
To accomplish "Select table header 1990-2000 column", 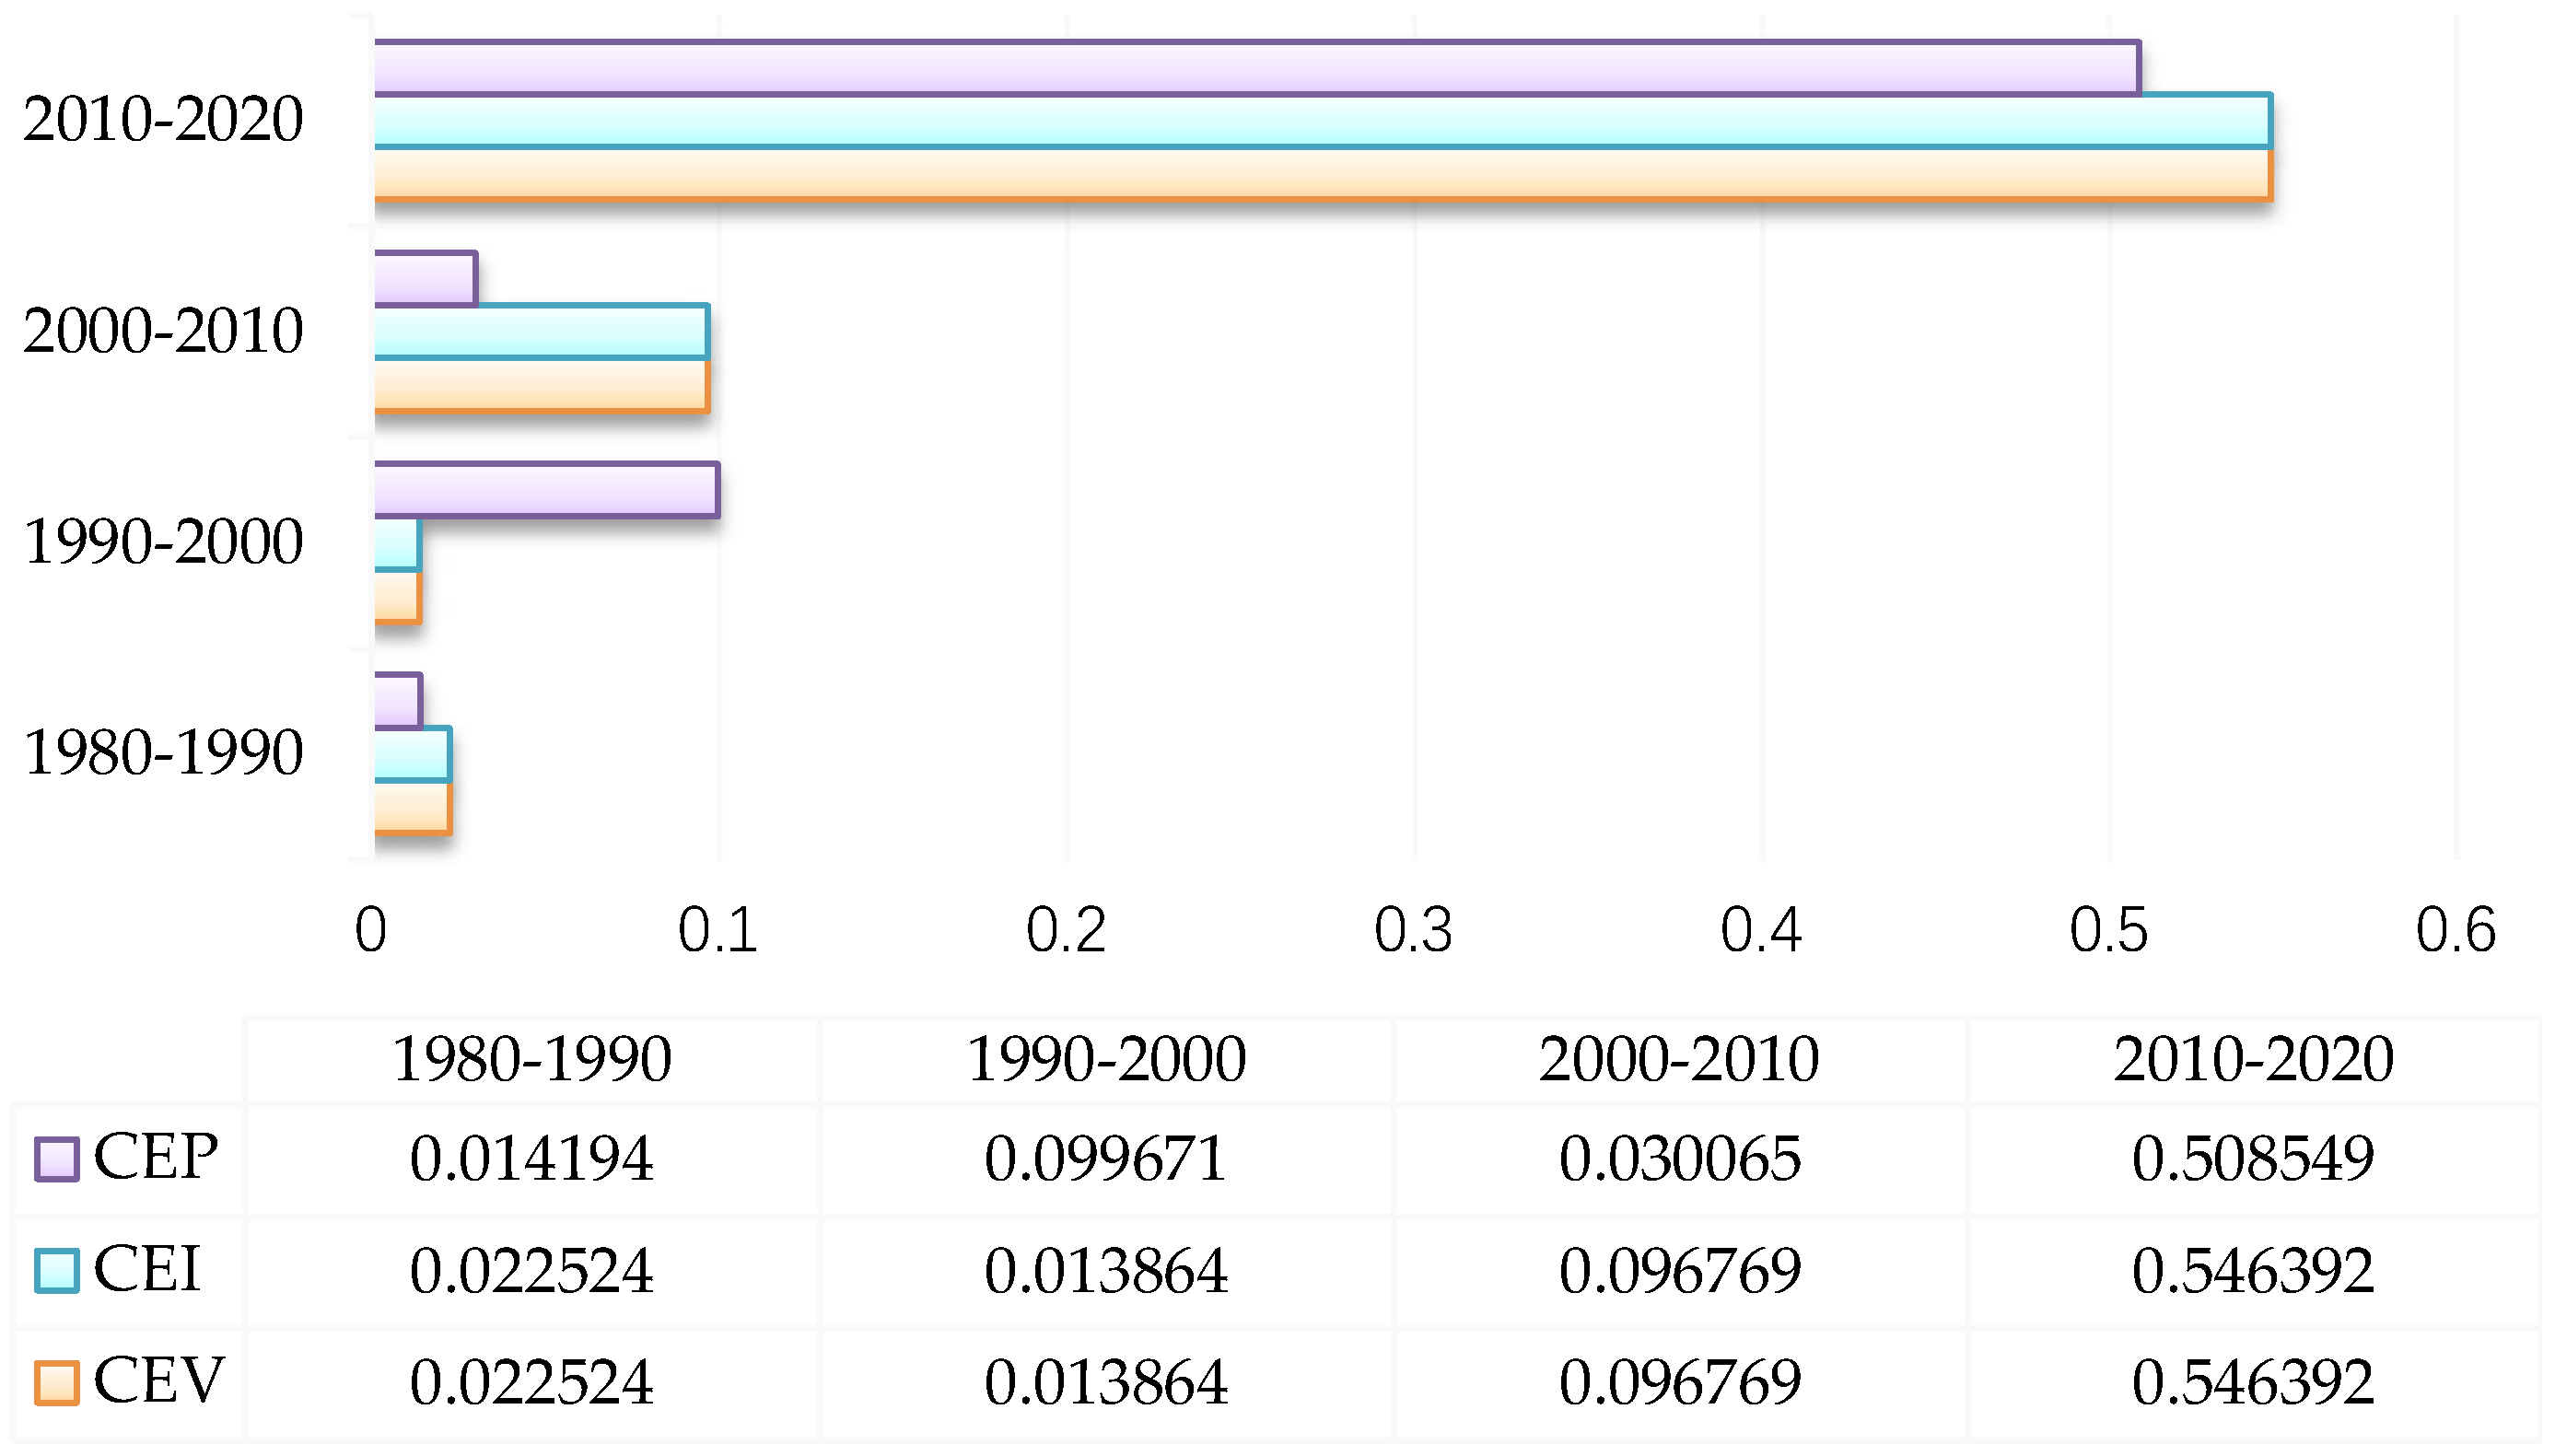I will [x=1106, y=1060].
